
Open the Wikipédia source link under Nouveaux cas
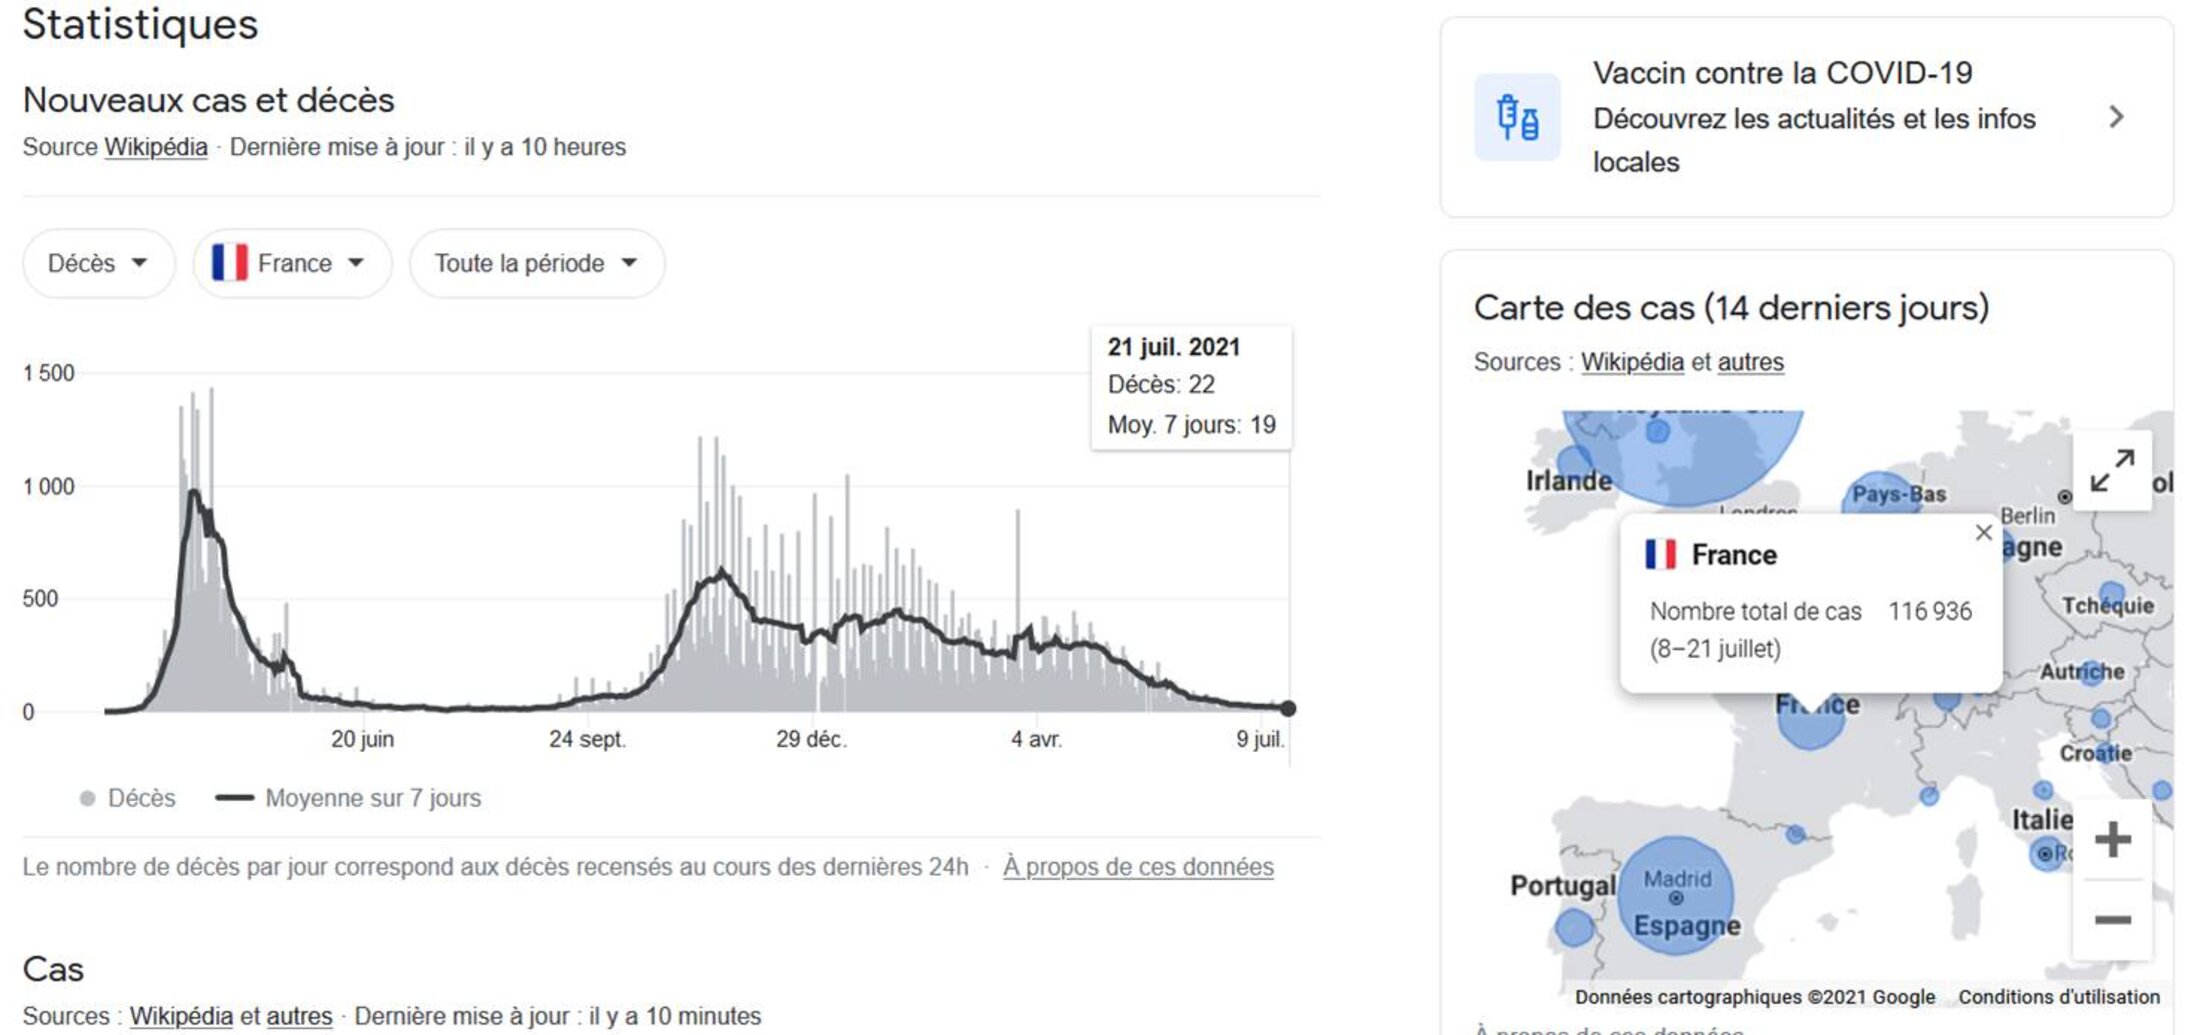156,147
